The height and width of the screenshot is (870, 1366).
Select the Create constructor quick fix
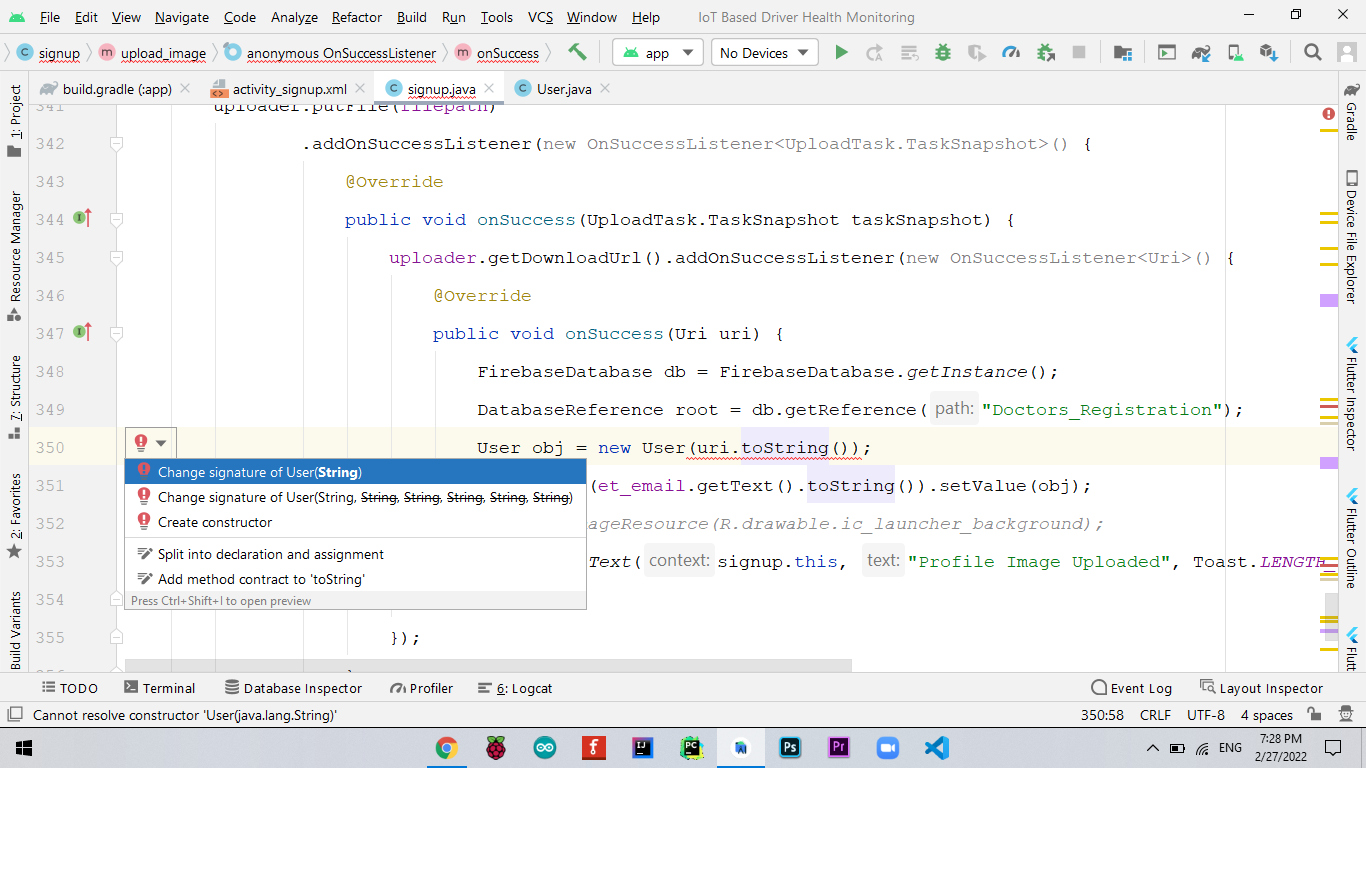(355, 522)
